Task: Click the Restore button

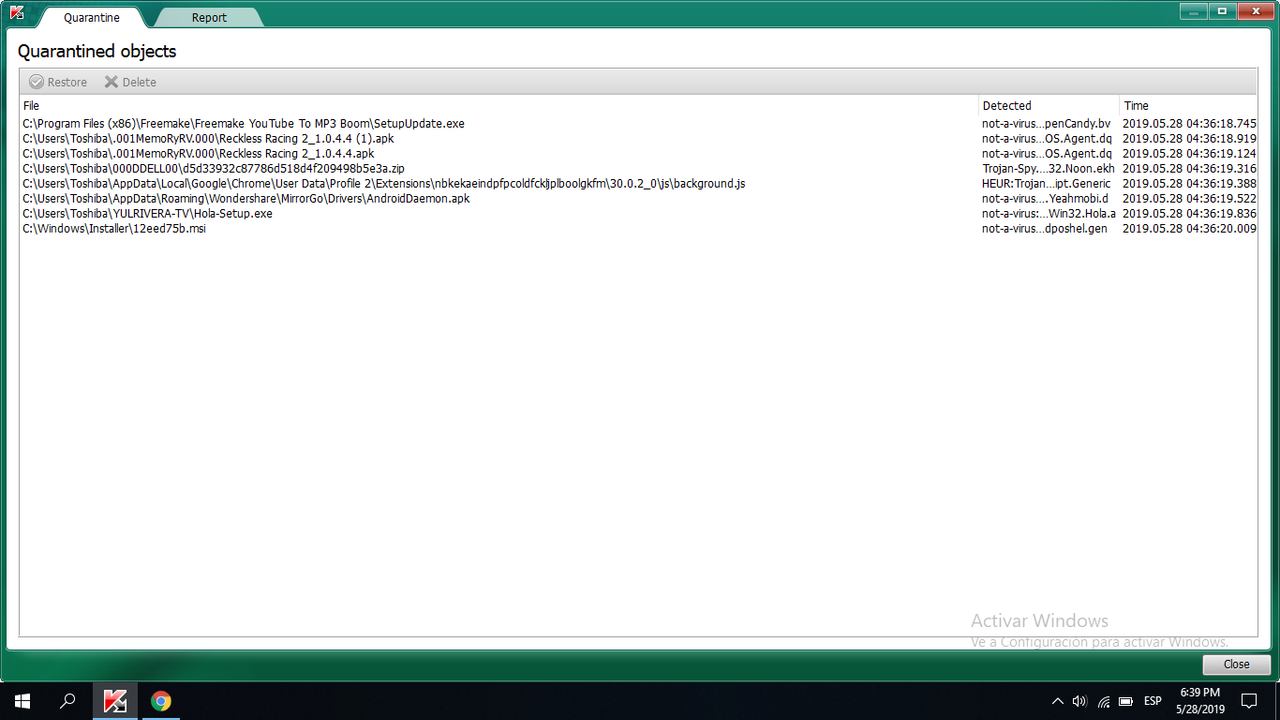Action: (58, 82)
